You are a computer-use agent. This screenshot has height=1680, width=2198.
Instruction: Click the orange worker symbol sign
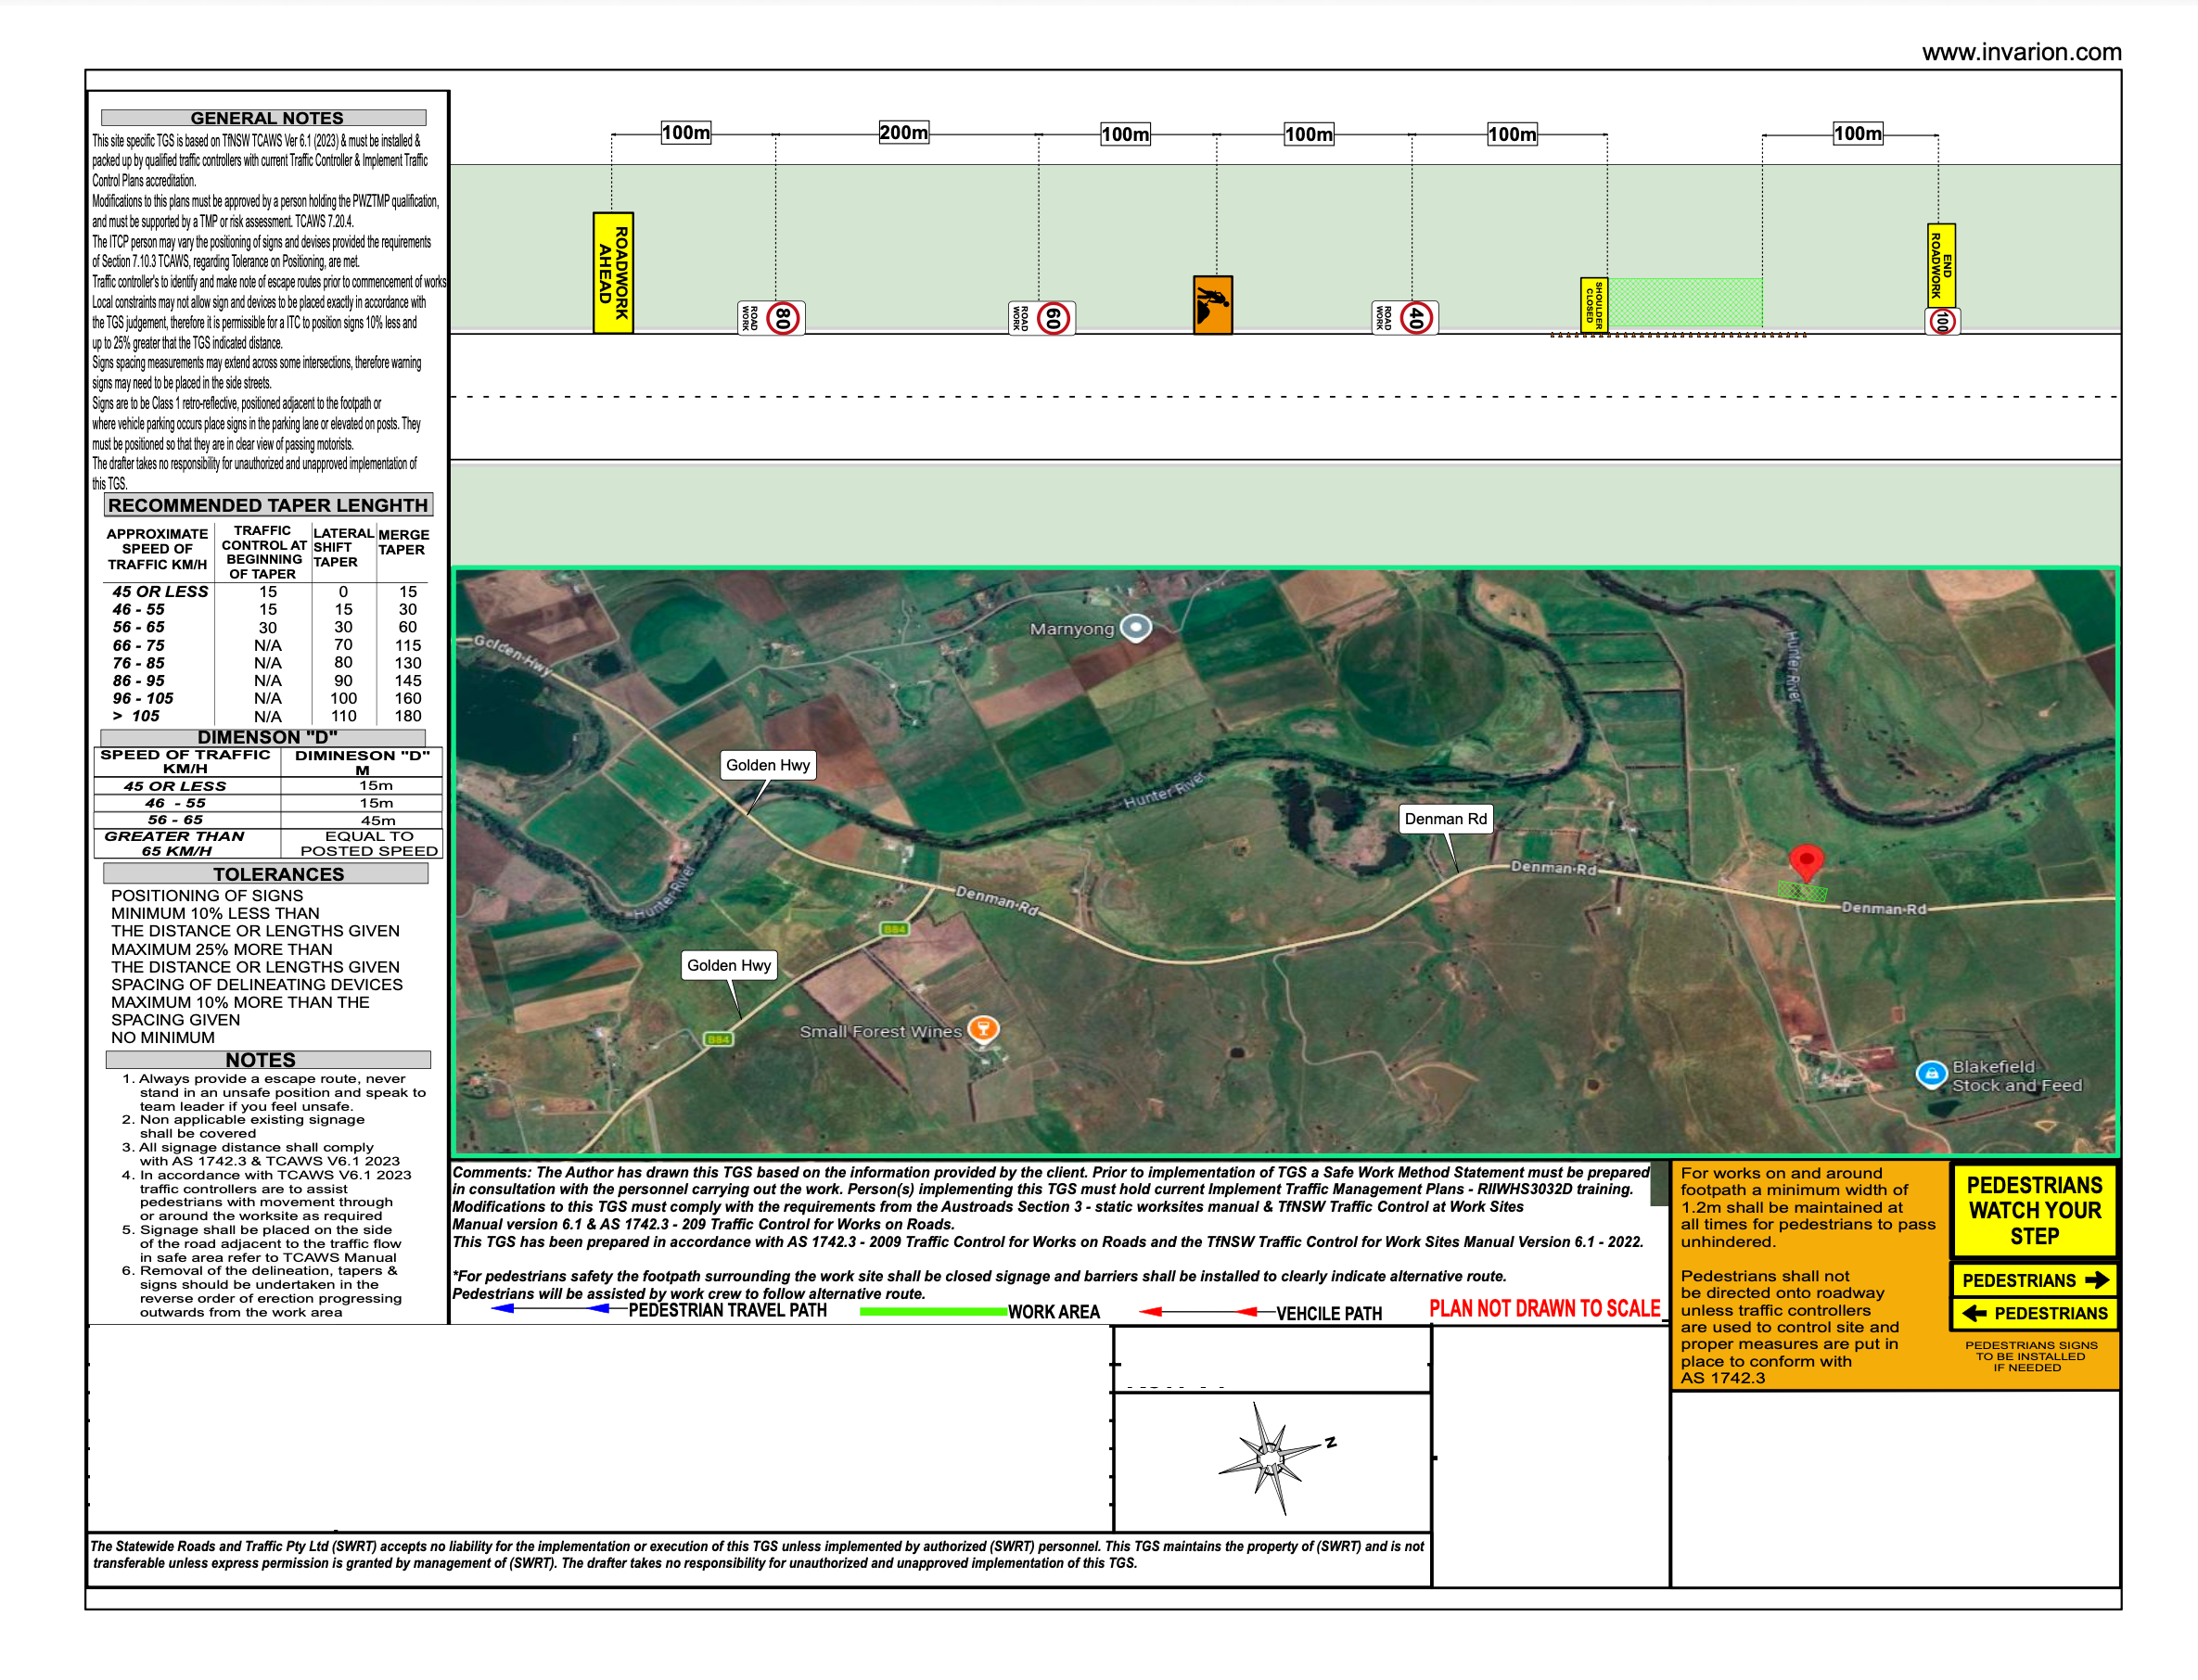(1213, 304)
